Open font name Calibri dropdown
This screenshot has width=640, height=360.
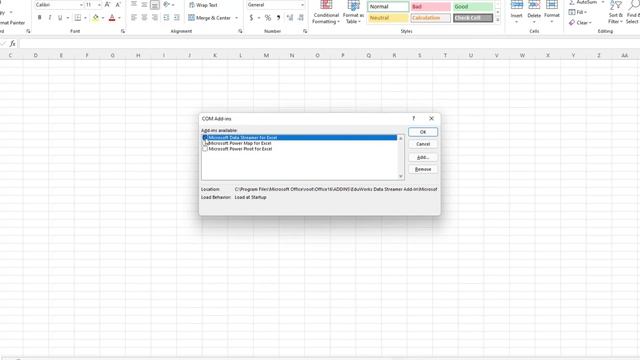point(81,5)
